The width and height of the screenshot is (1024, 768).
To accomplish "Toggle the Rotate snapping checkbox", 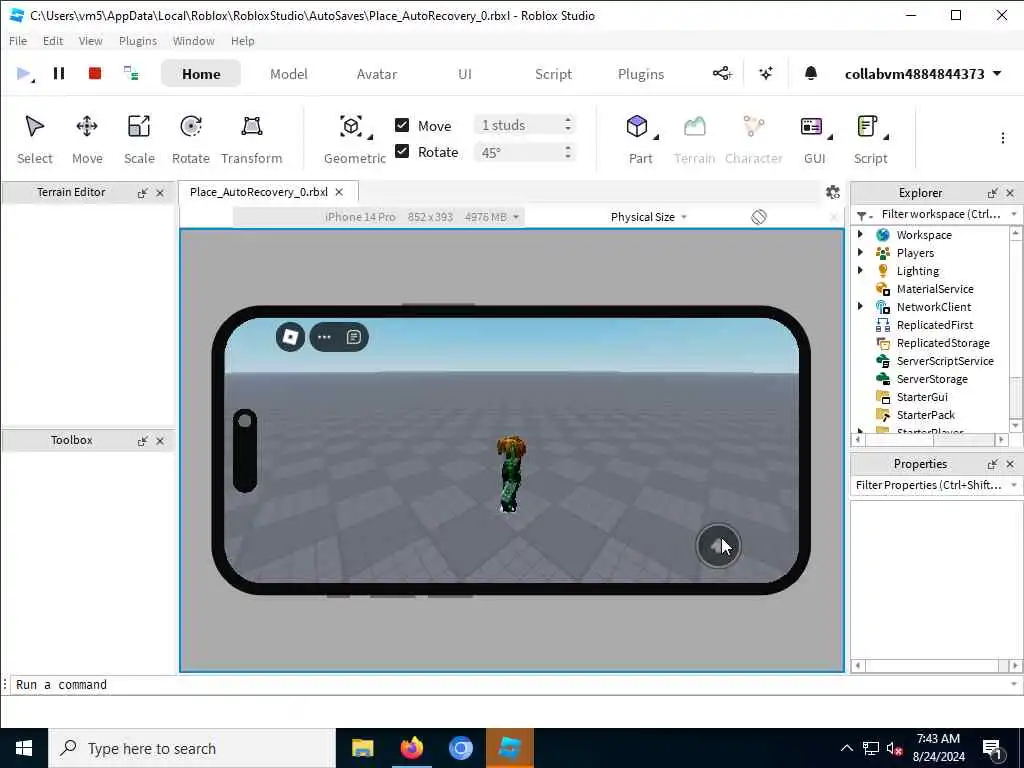I will [402, 152].
